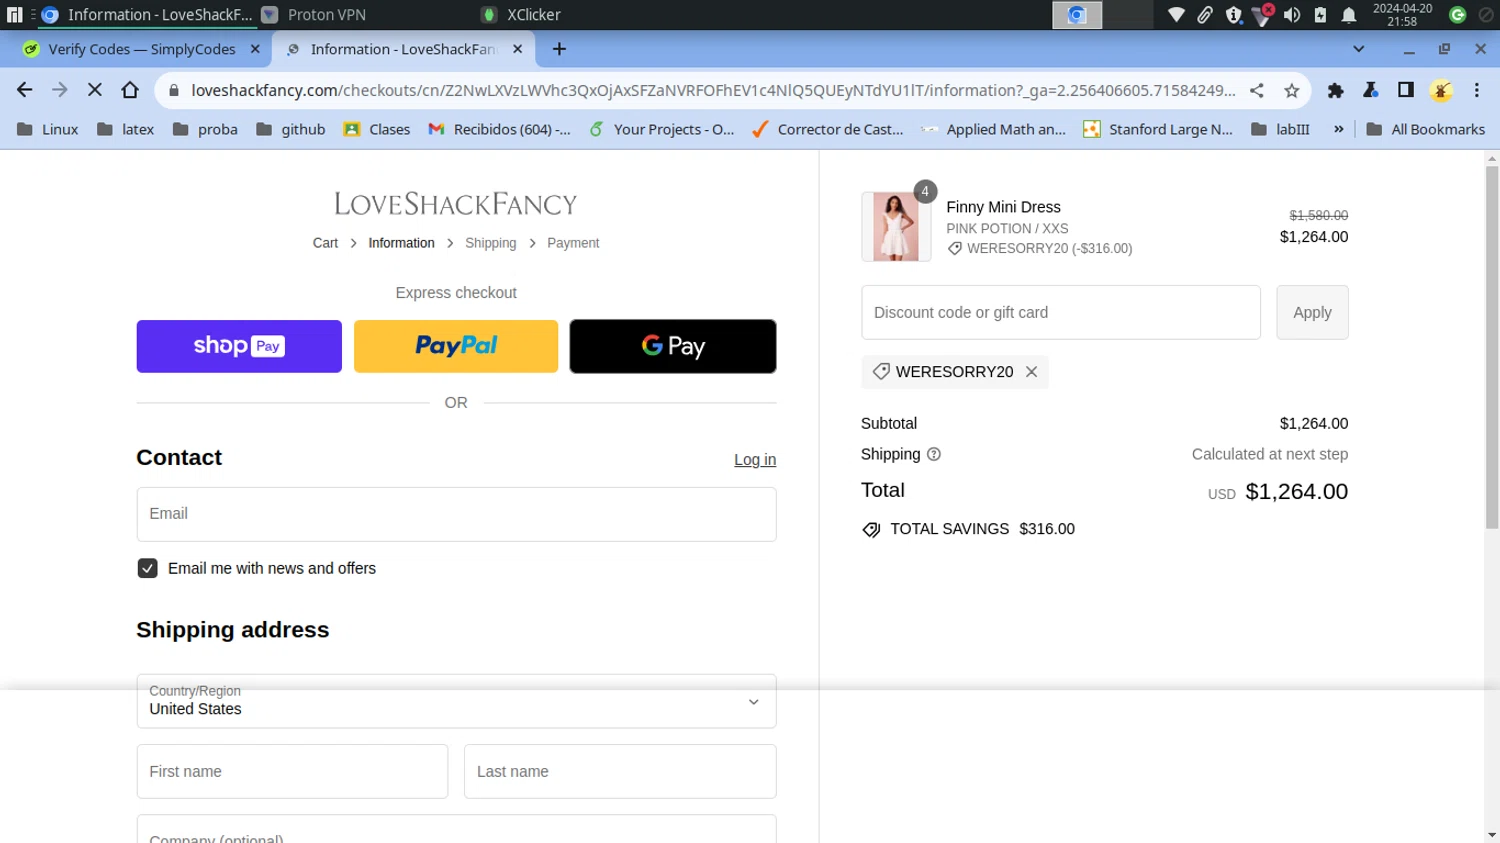Click the VPN tray icon with red X
The image size is (1500, 843).
(1263, 15)
